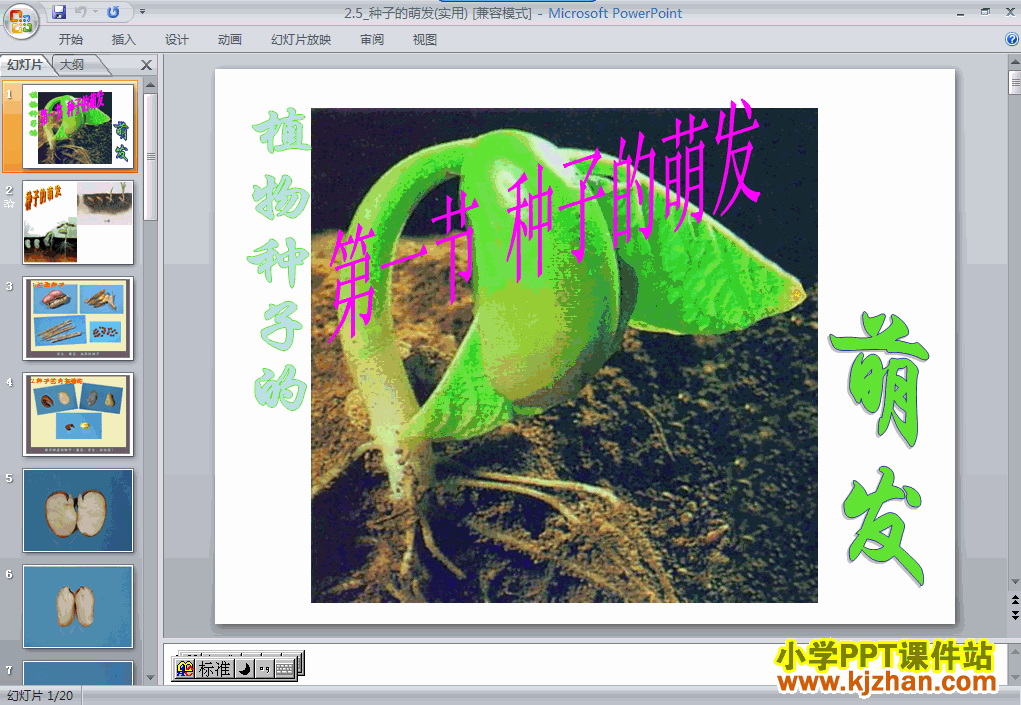Close the slides thumbnail pane

point(147,65)
